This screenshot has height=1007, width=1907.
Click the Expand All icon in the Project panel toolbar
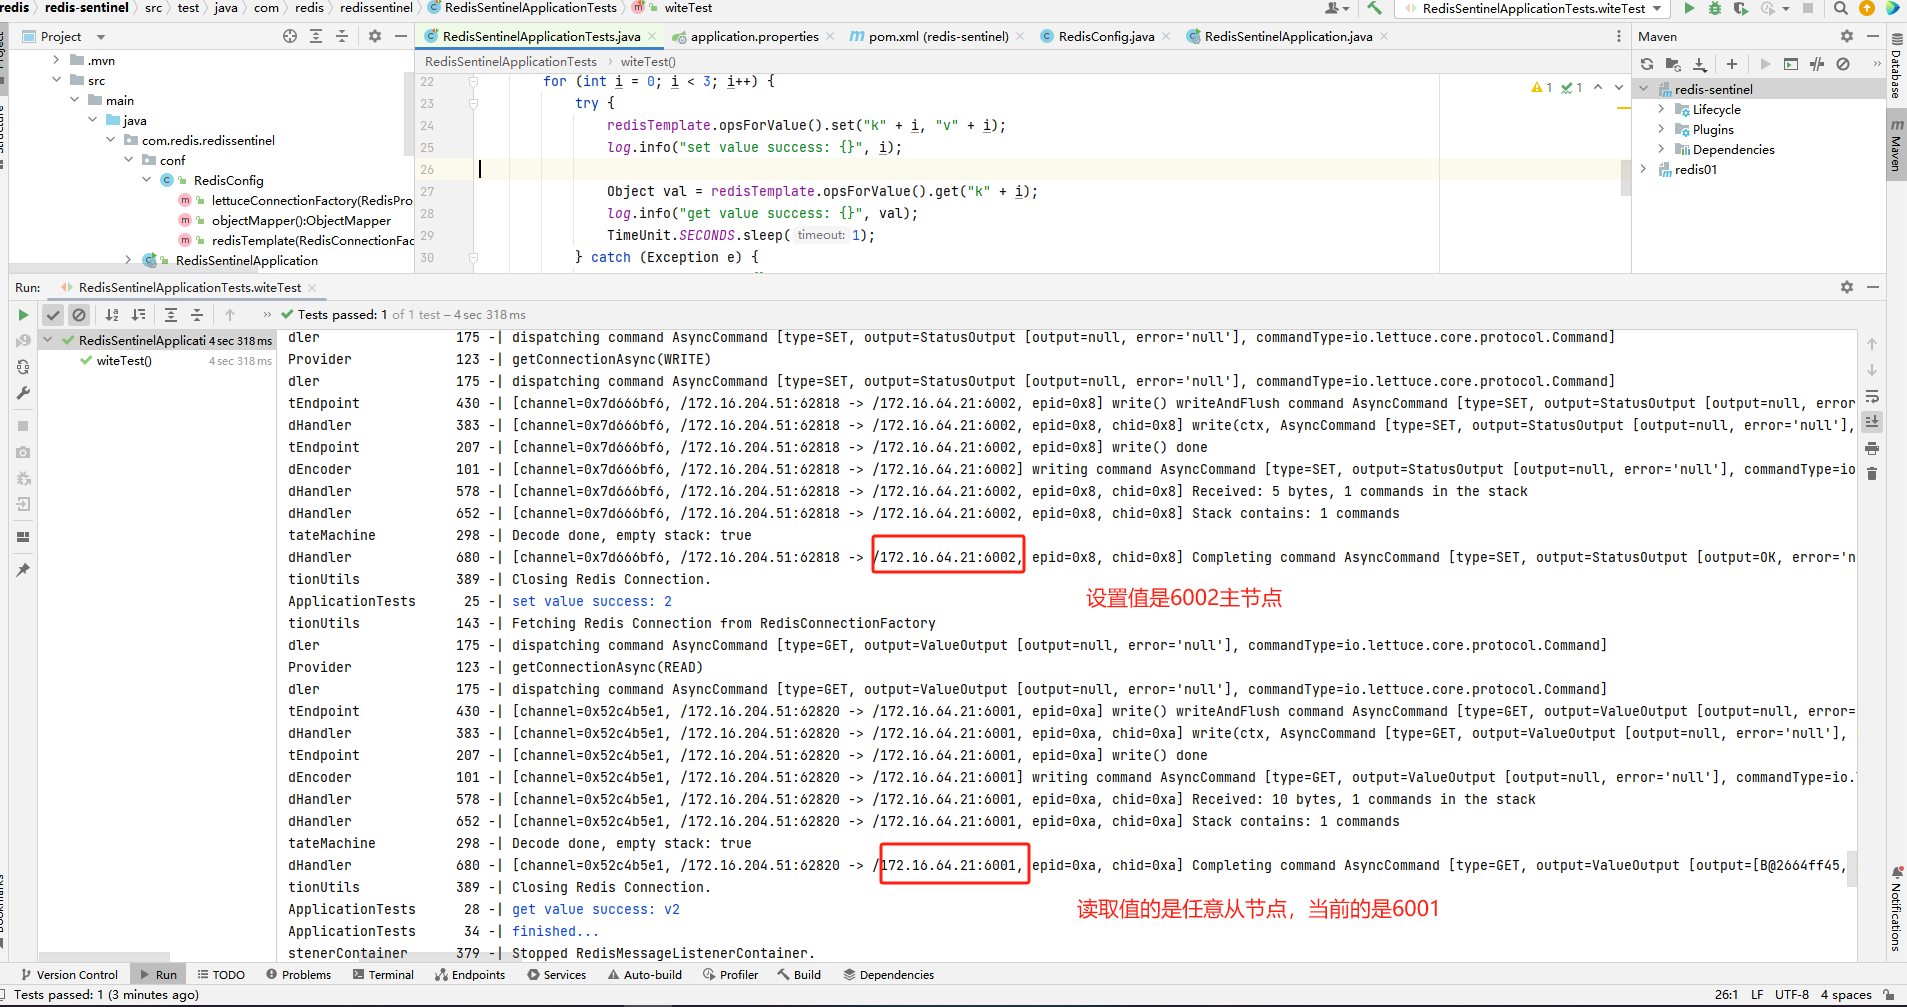316,36
